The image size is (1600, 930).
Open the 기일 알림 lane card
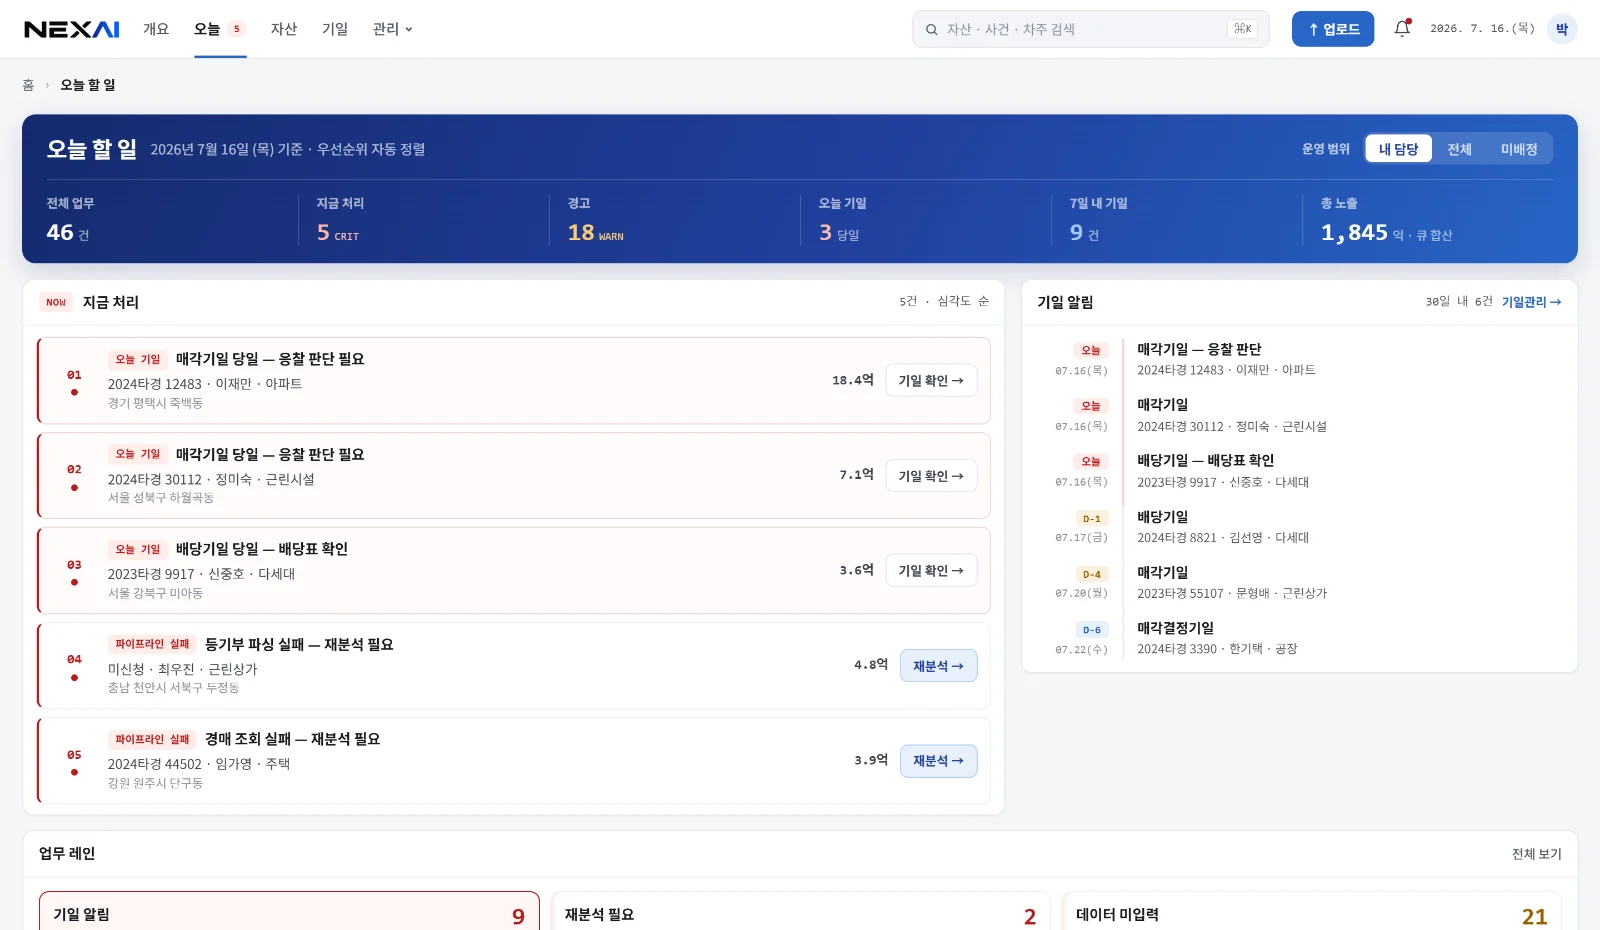point(289,911)
